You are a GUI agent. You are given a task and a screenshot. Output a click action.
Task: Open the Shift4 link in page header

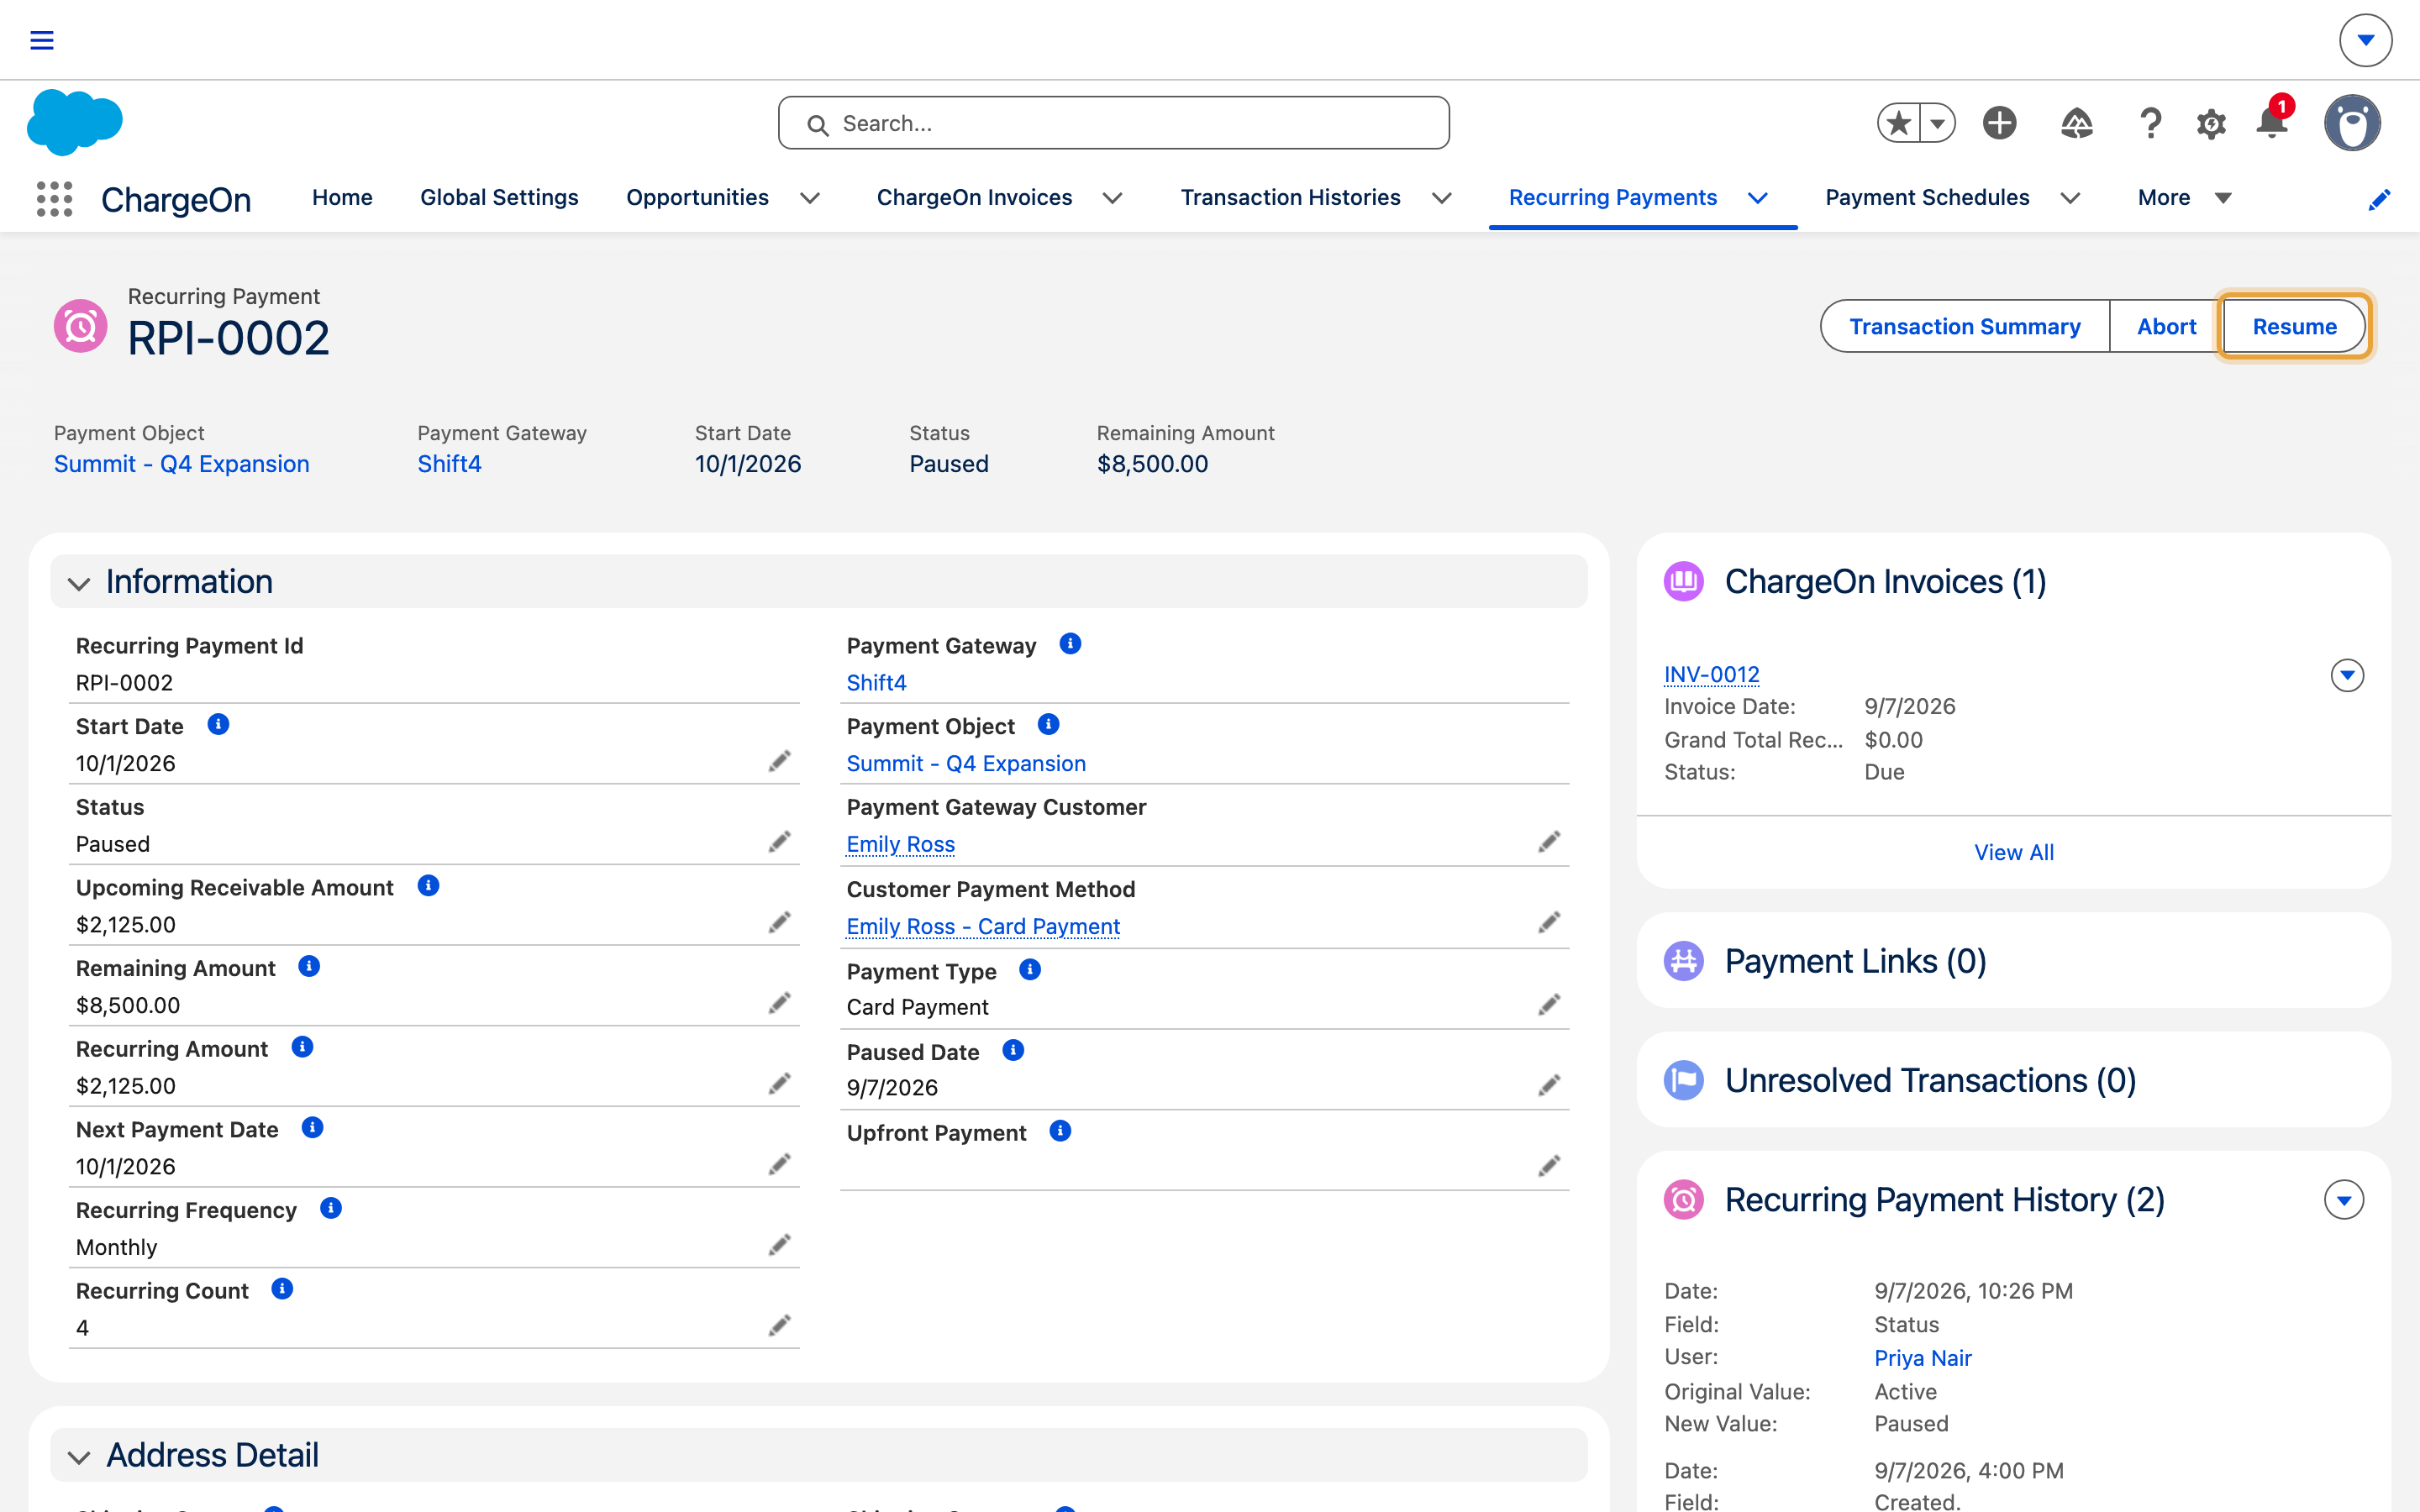449,464
